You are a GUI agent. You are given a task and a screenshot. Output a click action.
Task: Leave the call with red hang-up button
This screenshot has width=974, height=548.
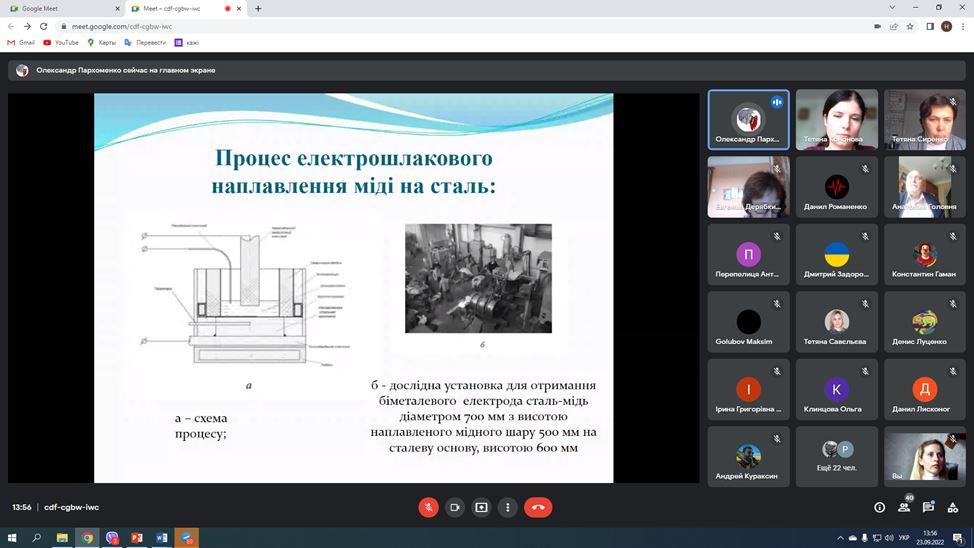click(538, 508)
